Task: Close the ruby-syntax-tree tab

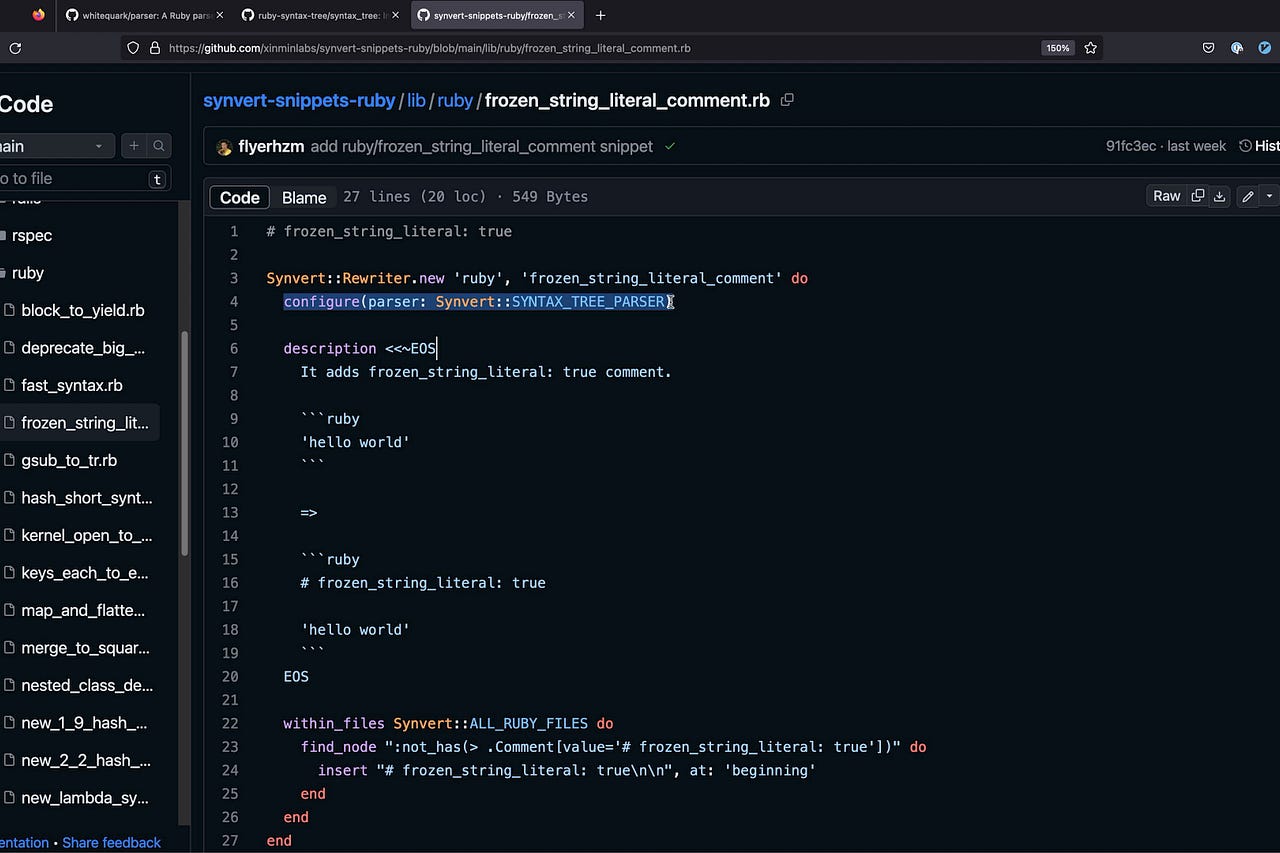Action: pos(395,15)
